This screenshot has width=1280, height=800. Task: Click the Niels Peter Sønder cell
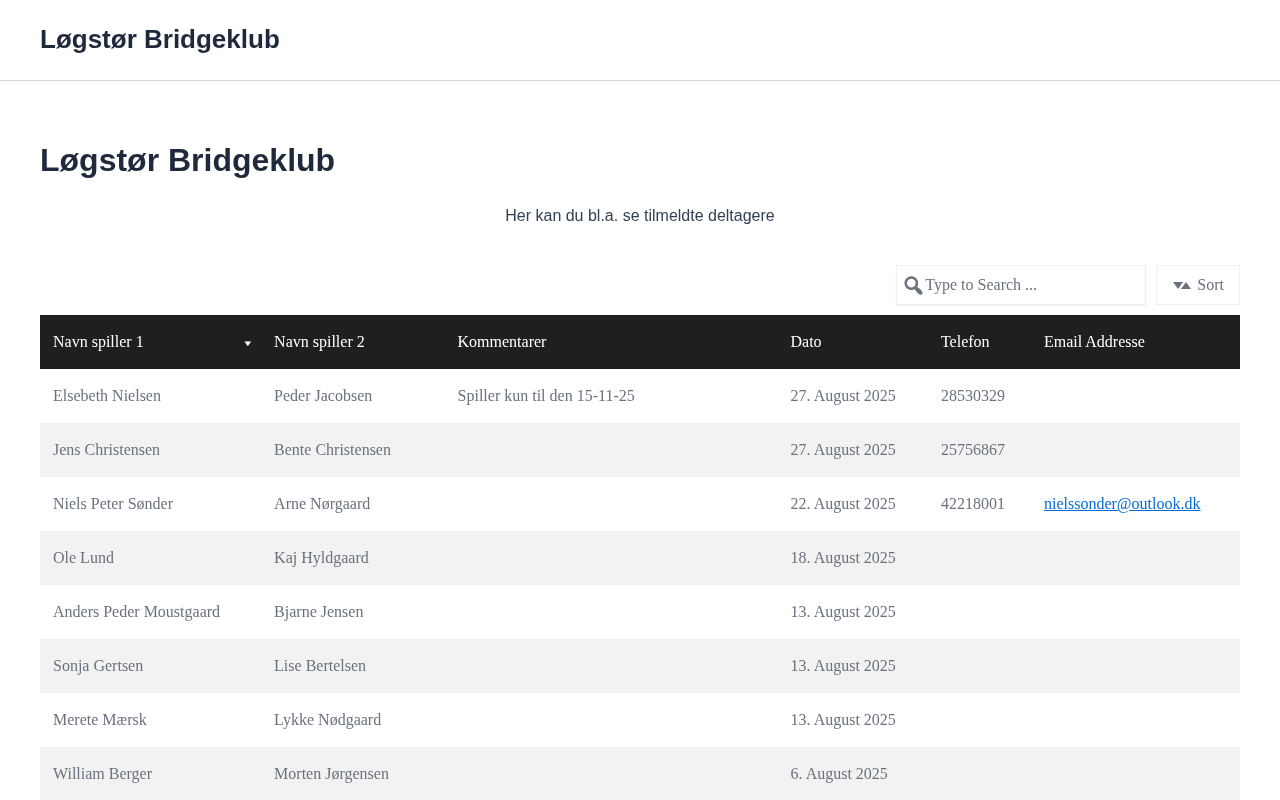113,504
